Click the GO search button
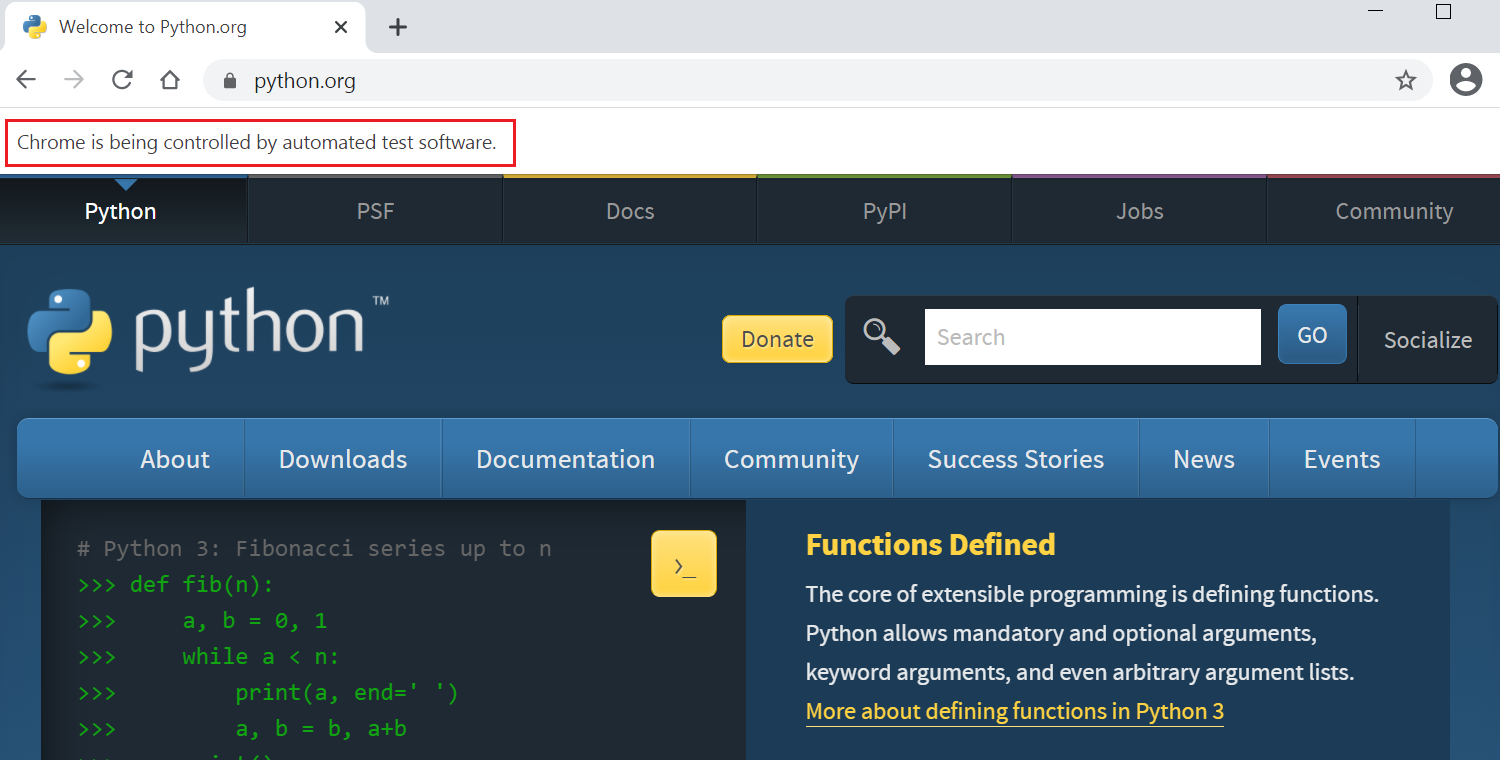1500x760 pixels. 1312,335
